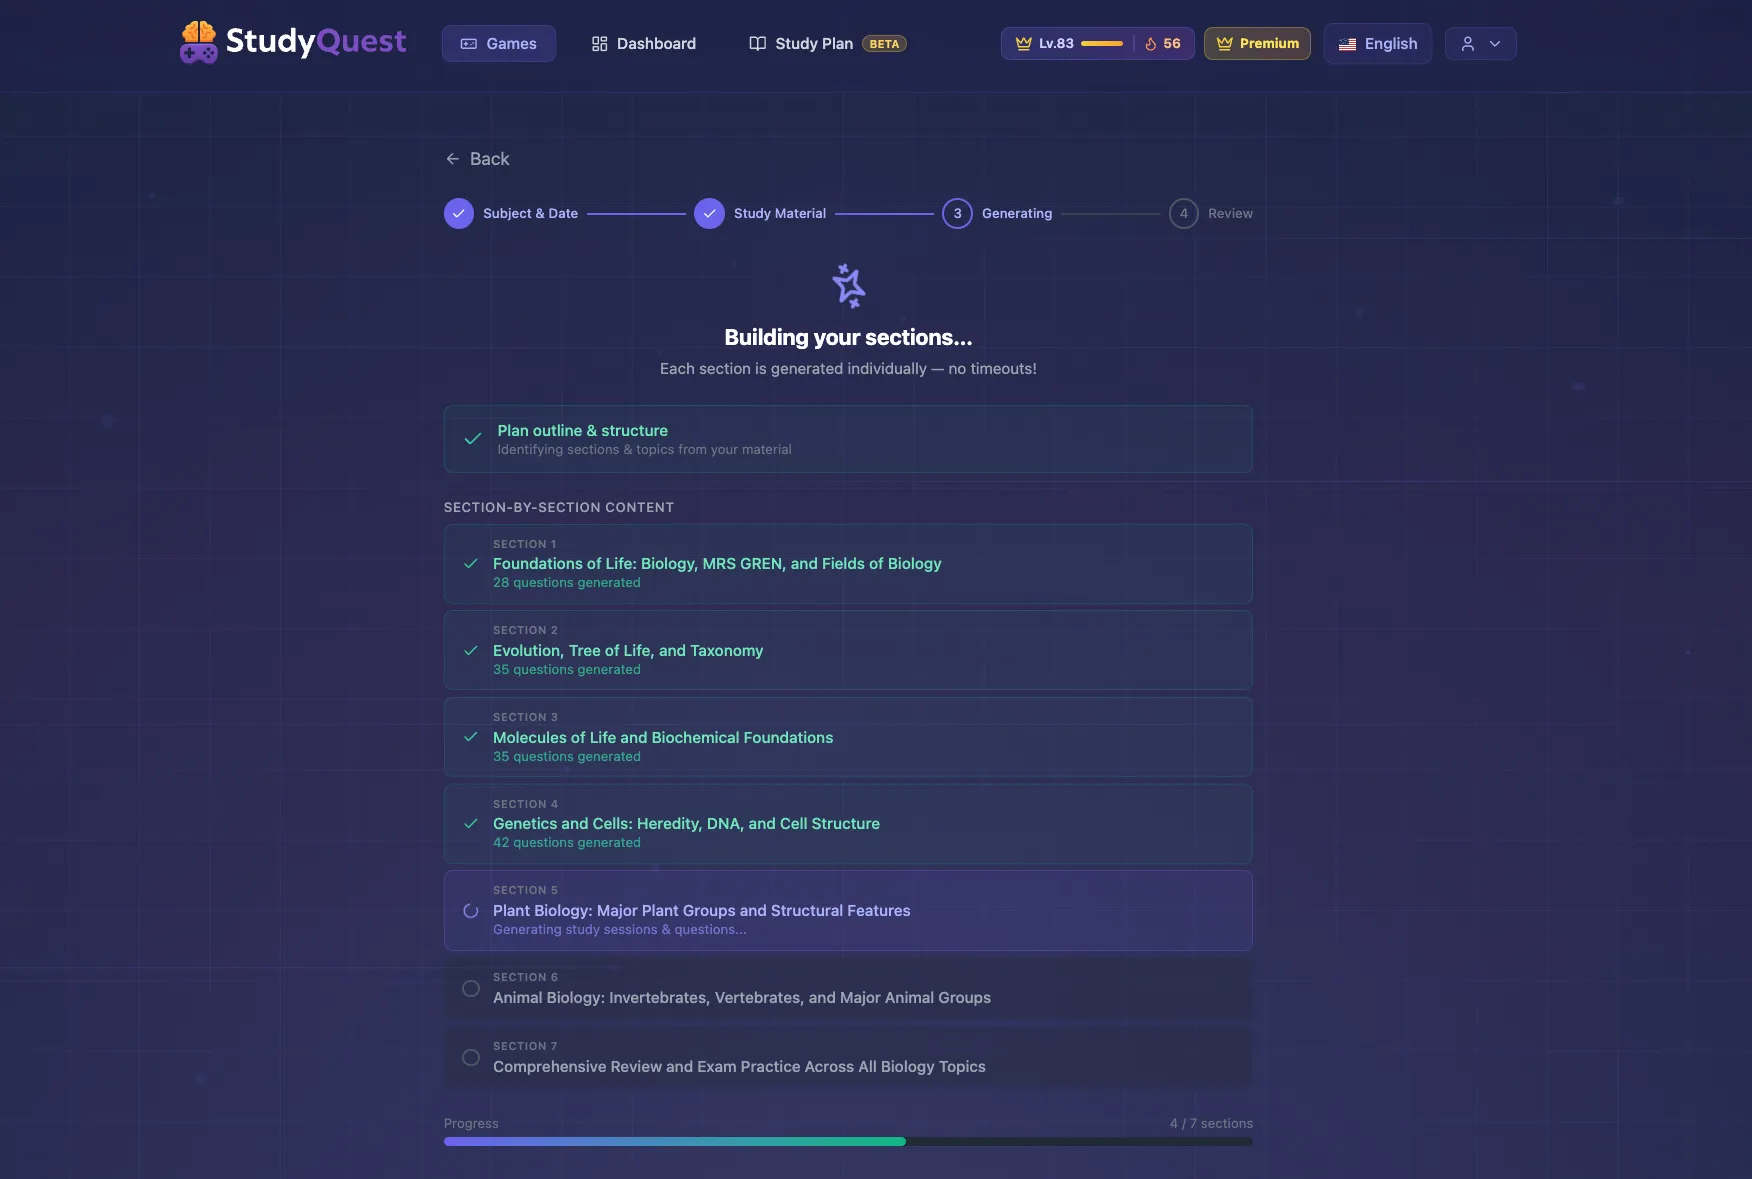The height and width of the screenshot is (1179, 1752).
Task: Click the Subject & Date completed step circle
Action: click(x=459, y=214)
